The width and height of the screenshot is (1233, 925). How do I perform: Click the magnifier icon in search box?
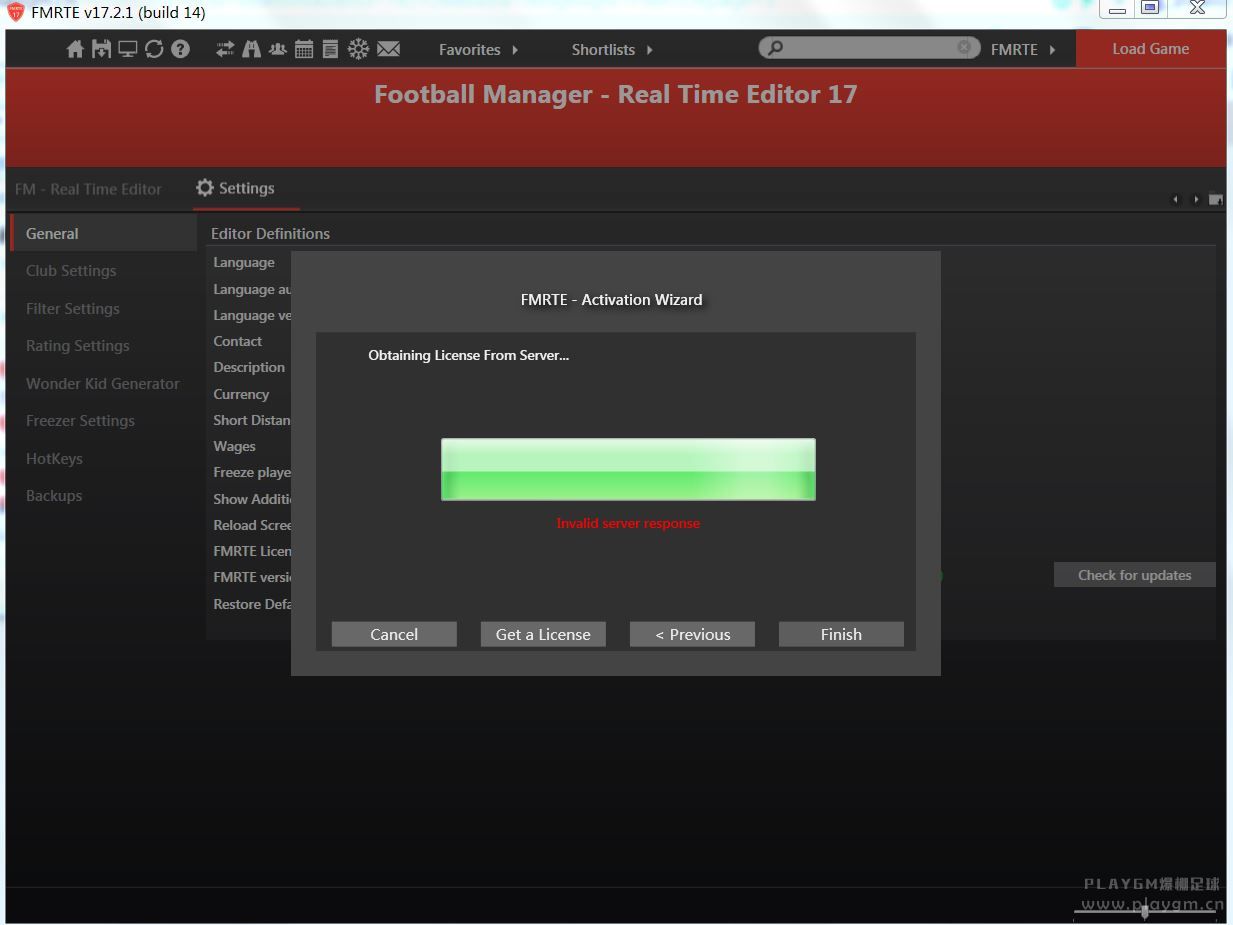click(x=775, y=48)
